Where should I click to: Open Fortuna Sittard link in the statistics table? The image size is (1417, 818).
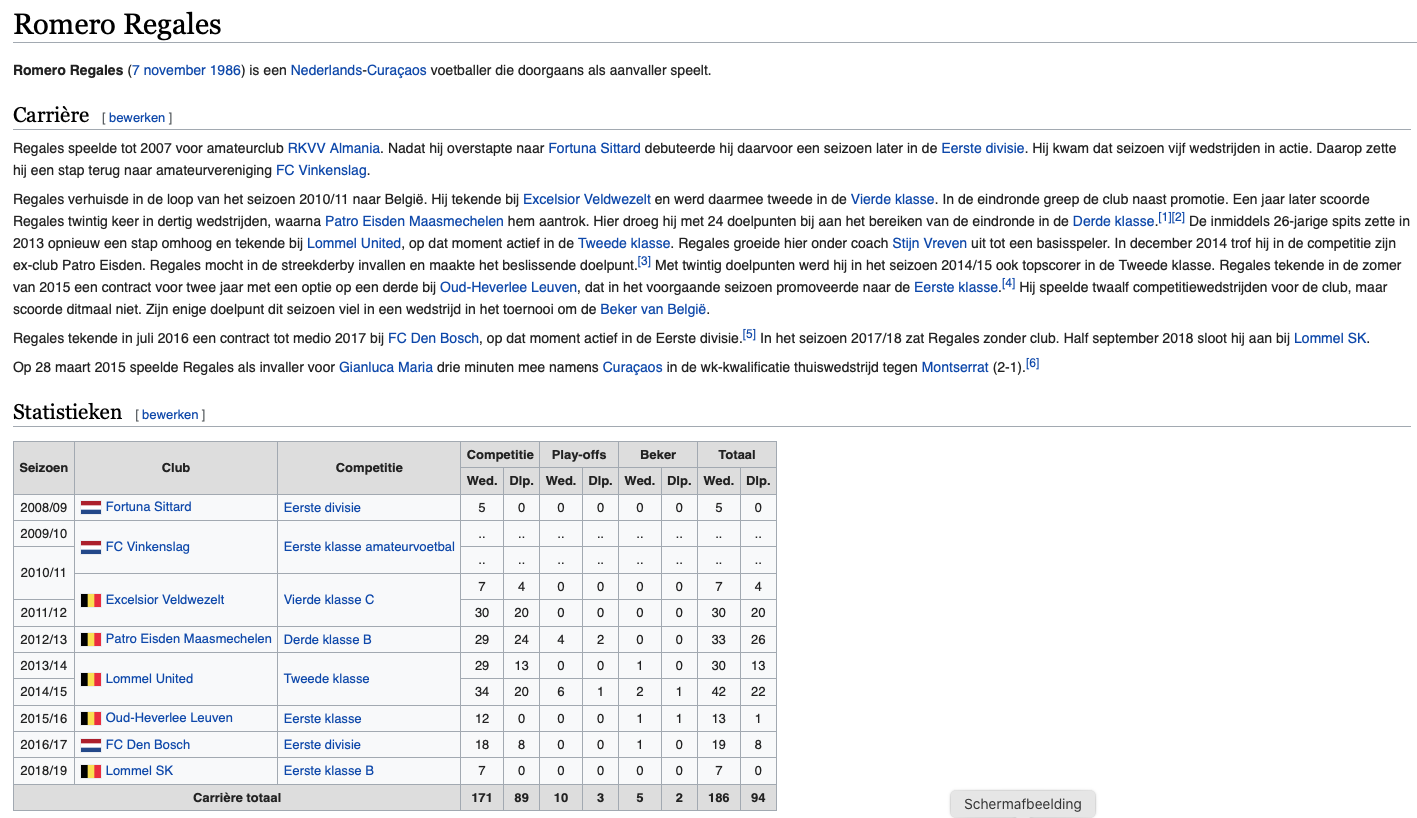pos(148,507)
